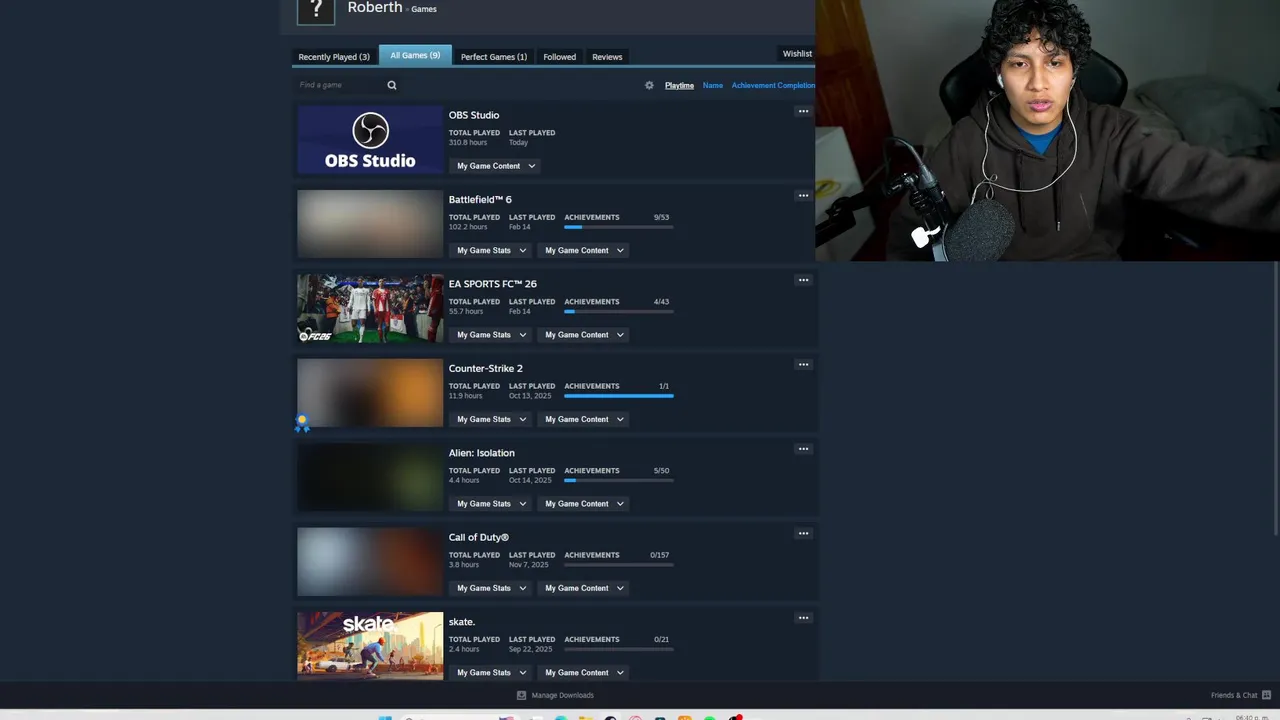
Task: Click the Call of Duty® title text
Action: [x=479, y=538]
